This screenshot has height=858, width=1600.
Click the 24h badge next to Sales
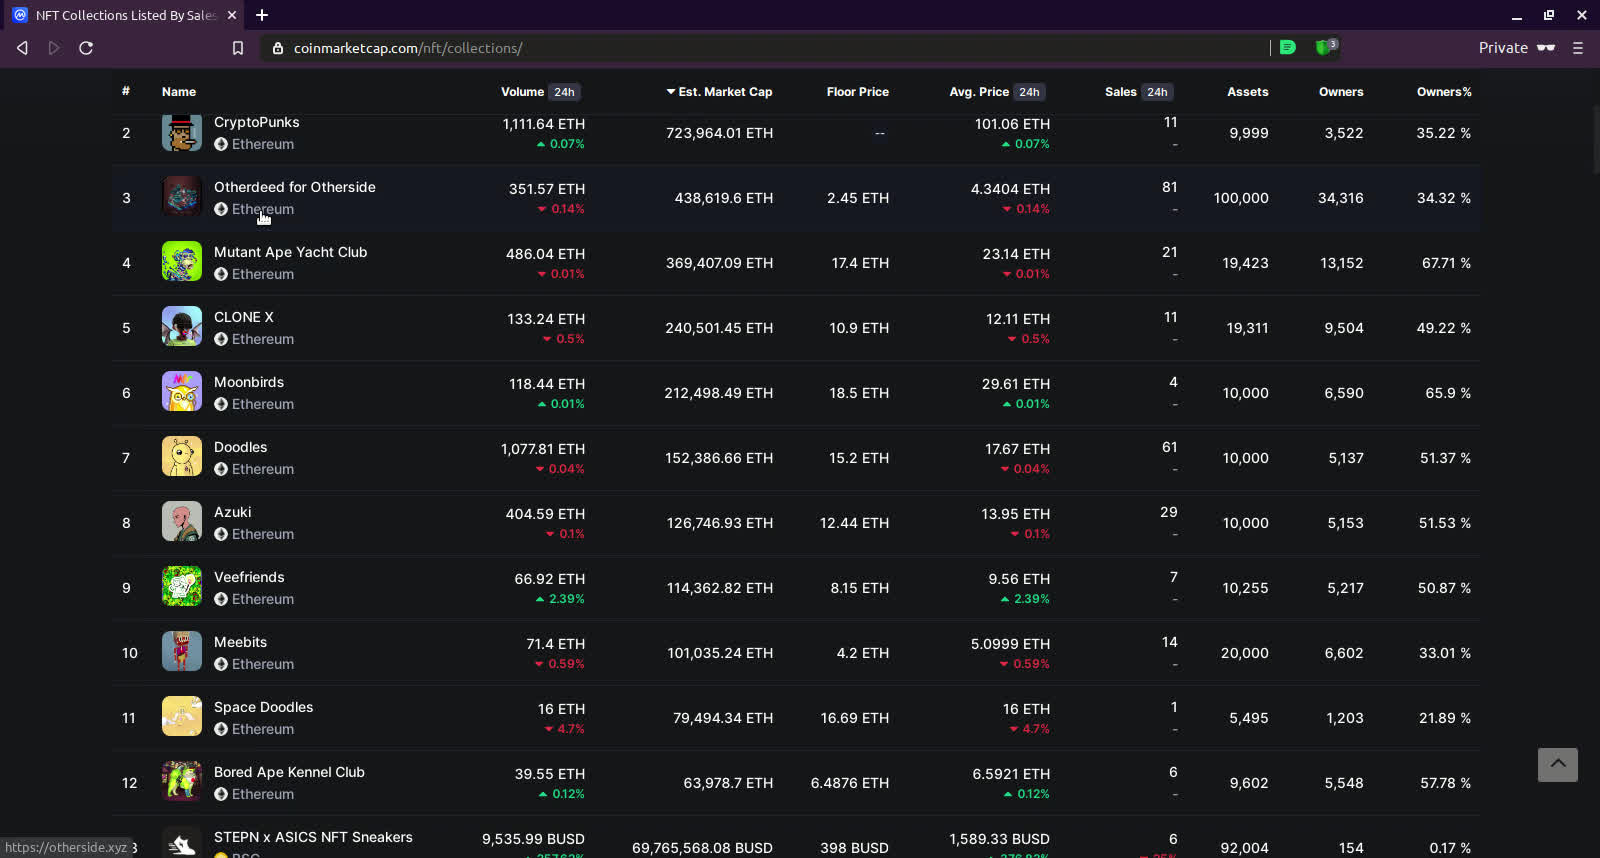[1157, 92]
